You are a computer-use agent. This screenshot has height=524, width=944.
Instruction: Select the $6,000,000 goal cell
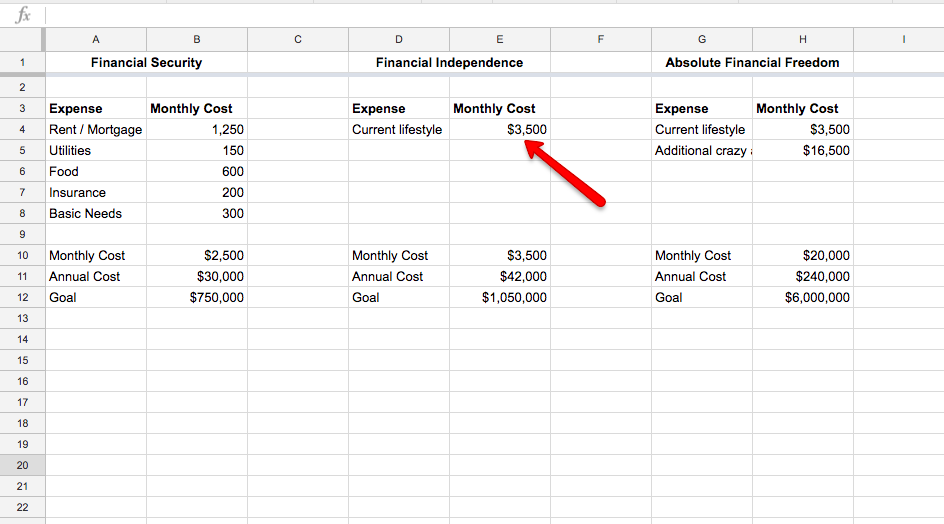tap(803, 298)
